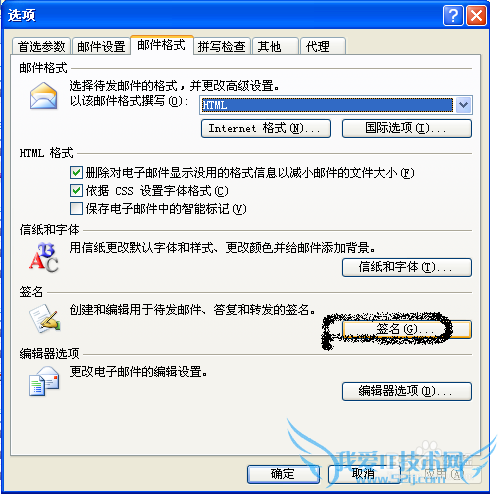This screenshot has width=503, height=494.
Task: Uncheck 依据 CSS 设置字体格式
Action: click(x=76, y=191)
